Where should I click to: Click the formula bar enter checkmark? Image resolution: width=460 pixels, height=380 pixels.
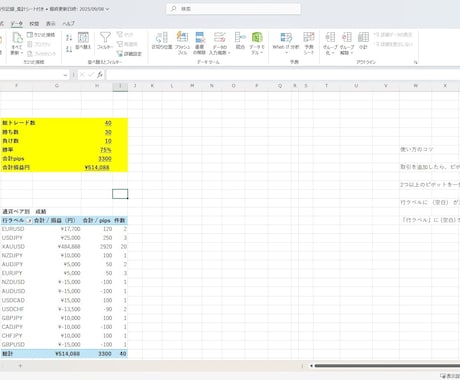91,75
